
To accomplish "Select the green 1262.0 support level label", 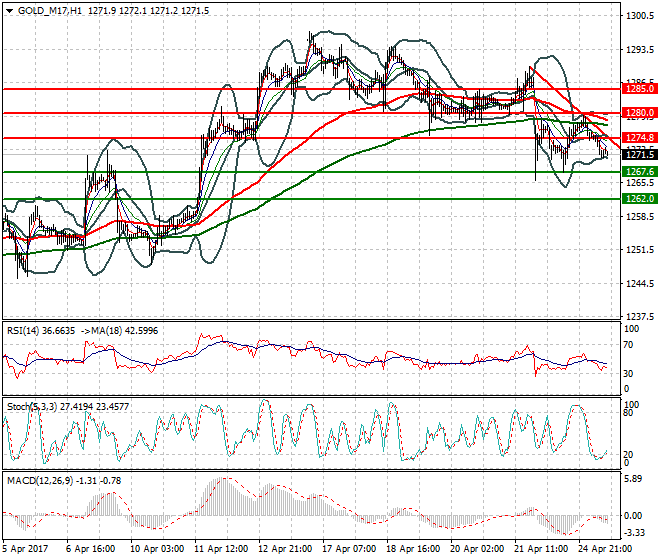I will 639,199.
